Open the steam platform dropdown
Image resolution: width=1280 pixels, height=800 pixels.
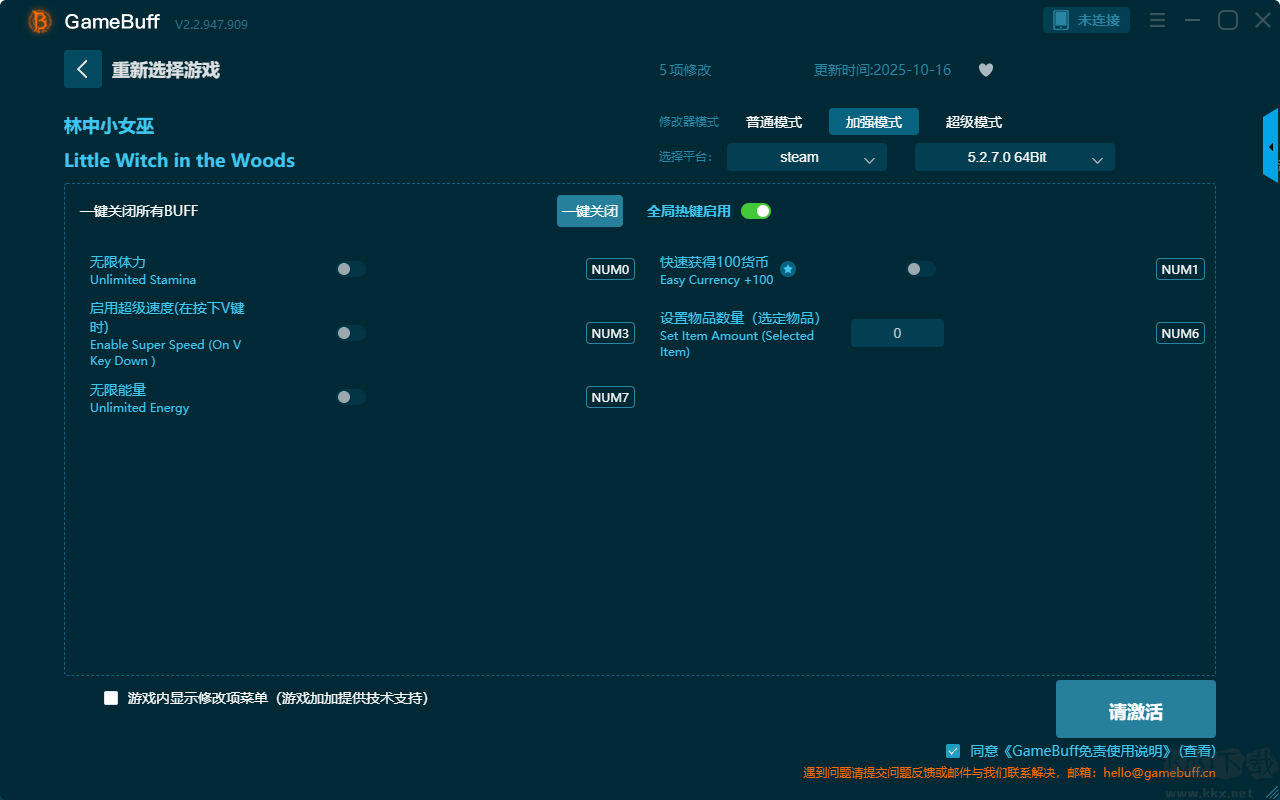tap(807, 157)
